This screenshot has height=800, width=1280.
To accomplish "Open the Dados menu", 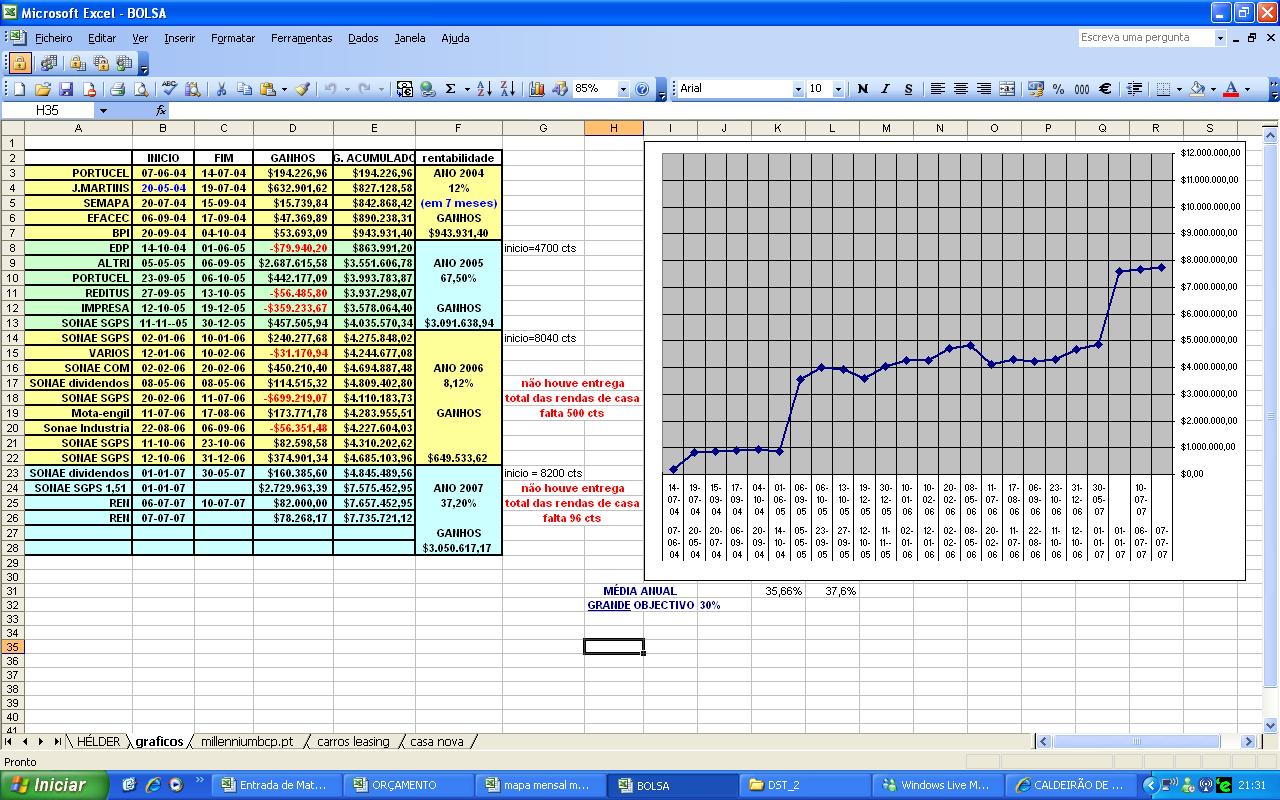I will [x=363, y=38].
